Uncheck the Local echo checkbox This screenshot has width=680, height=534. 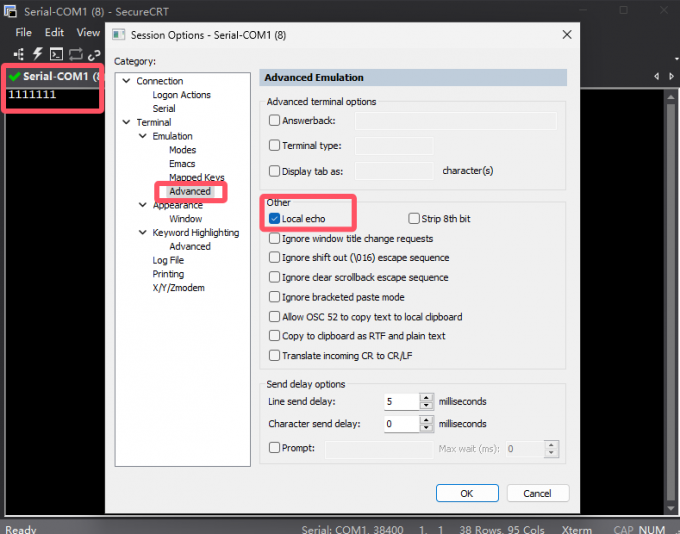[x=274, y=219]
